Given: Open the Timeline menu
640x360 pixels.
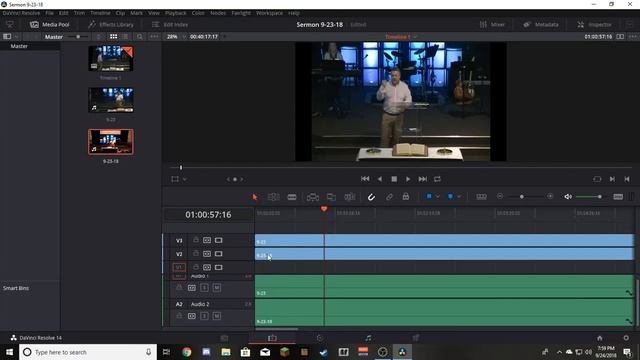Looking at the screenshot, I should point(100,13).
